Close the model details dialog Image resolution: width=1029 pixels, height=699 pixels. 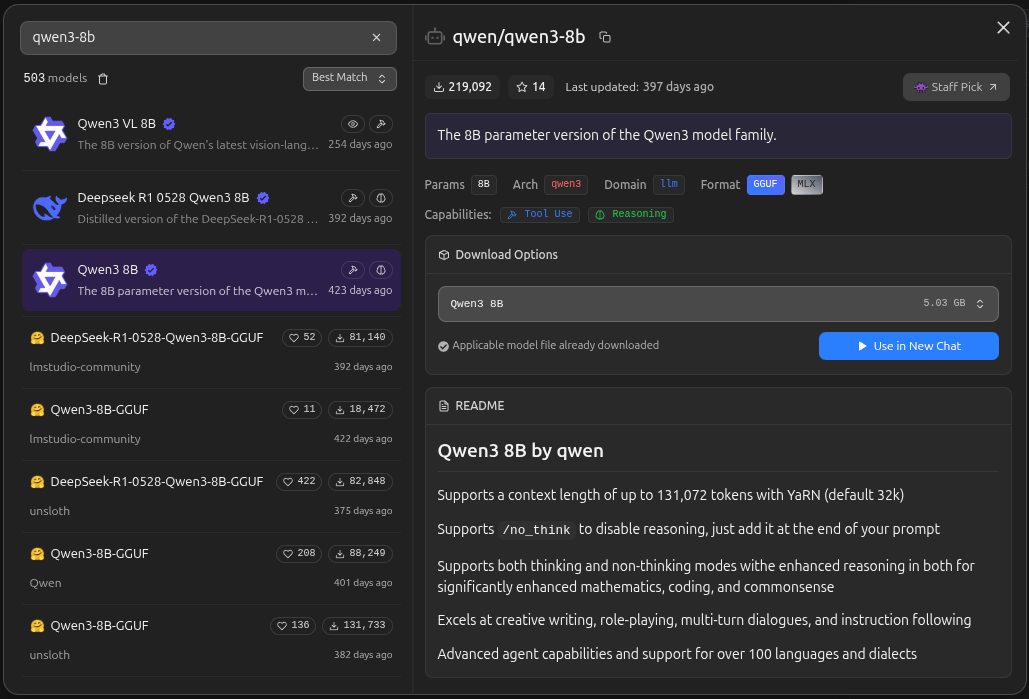(x=1003, y=28)
